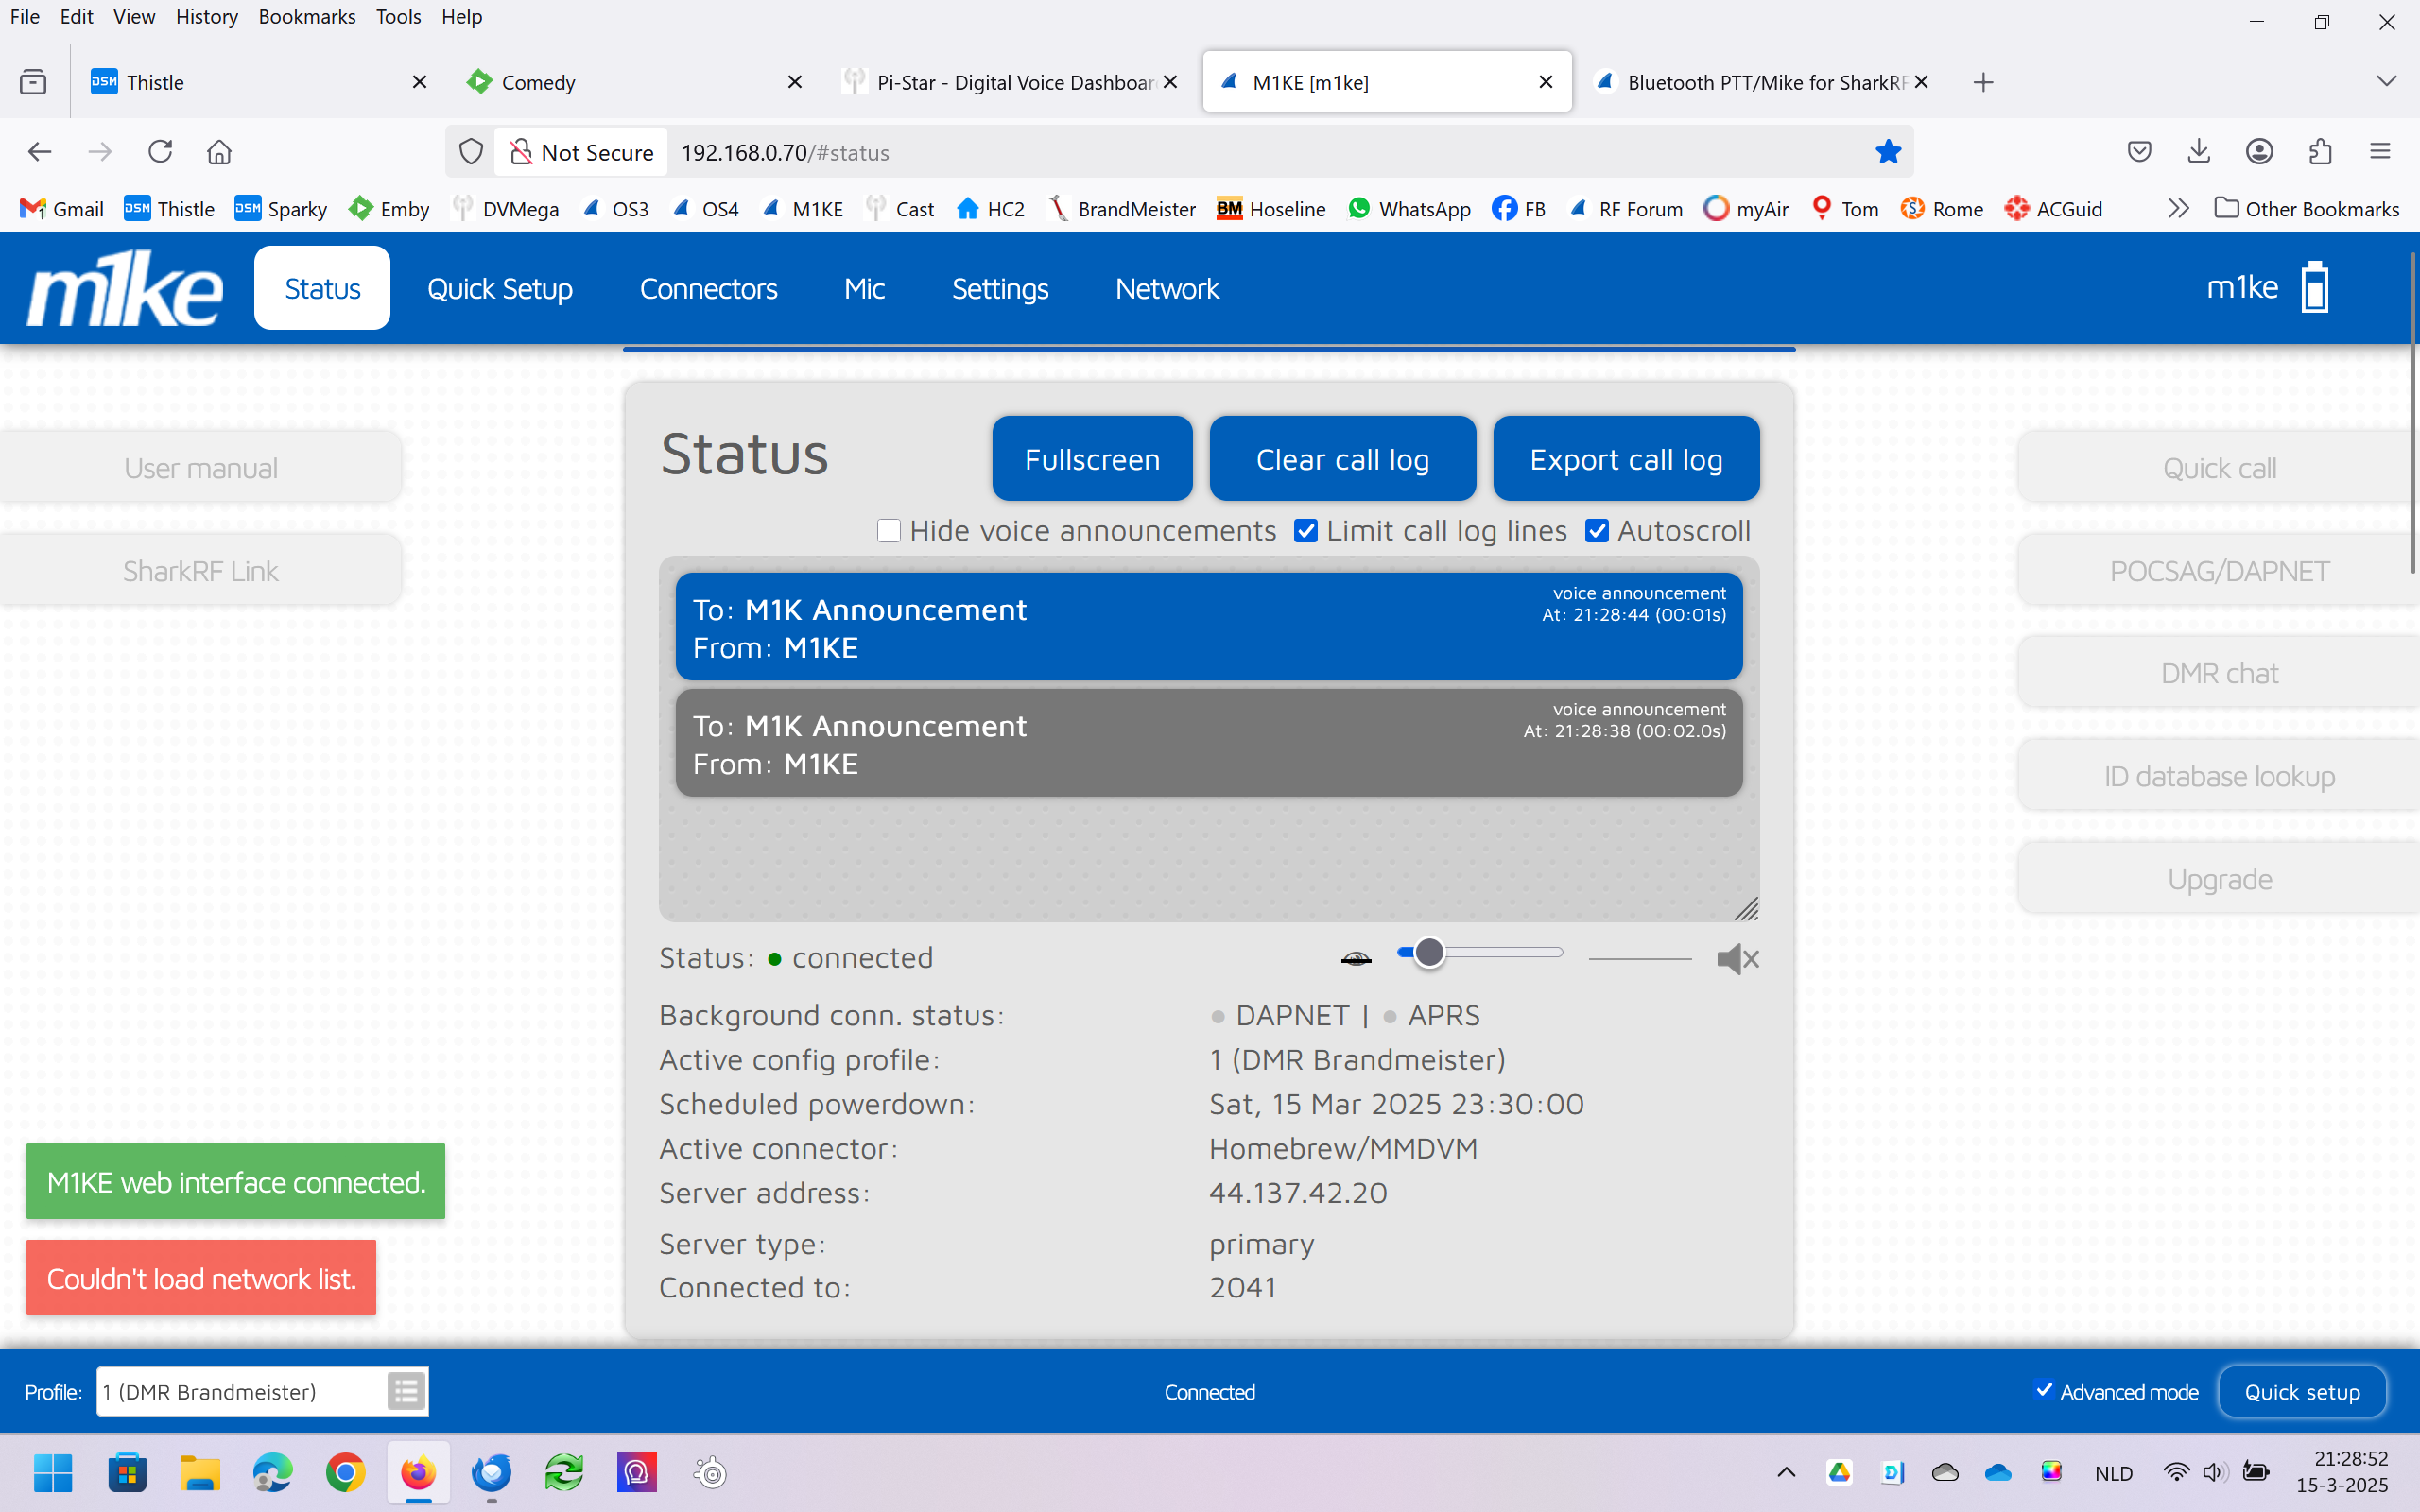Open Firefox extensions puzzle icon
Image resolution: width=2420 pixels, height=1512 pixels.
[2320, 152]
